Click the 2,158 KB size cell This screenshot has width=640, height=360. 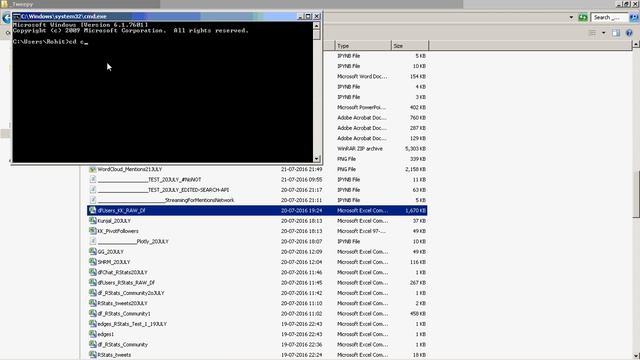415,169
